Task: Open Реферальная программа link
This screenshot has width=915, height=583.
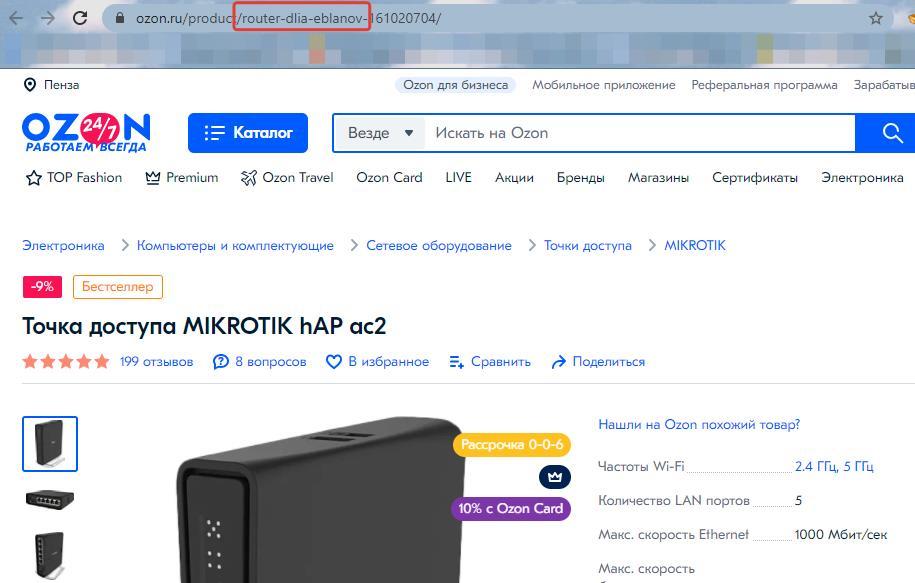Action: tap(764, 85)
